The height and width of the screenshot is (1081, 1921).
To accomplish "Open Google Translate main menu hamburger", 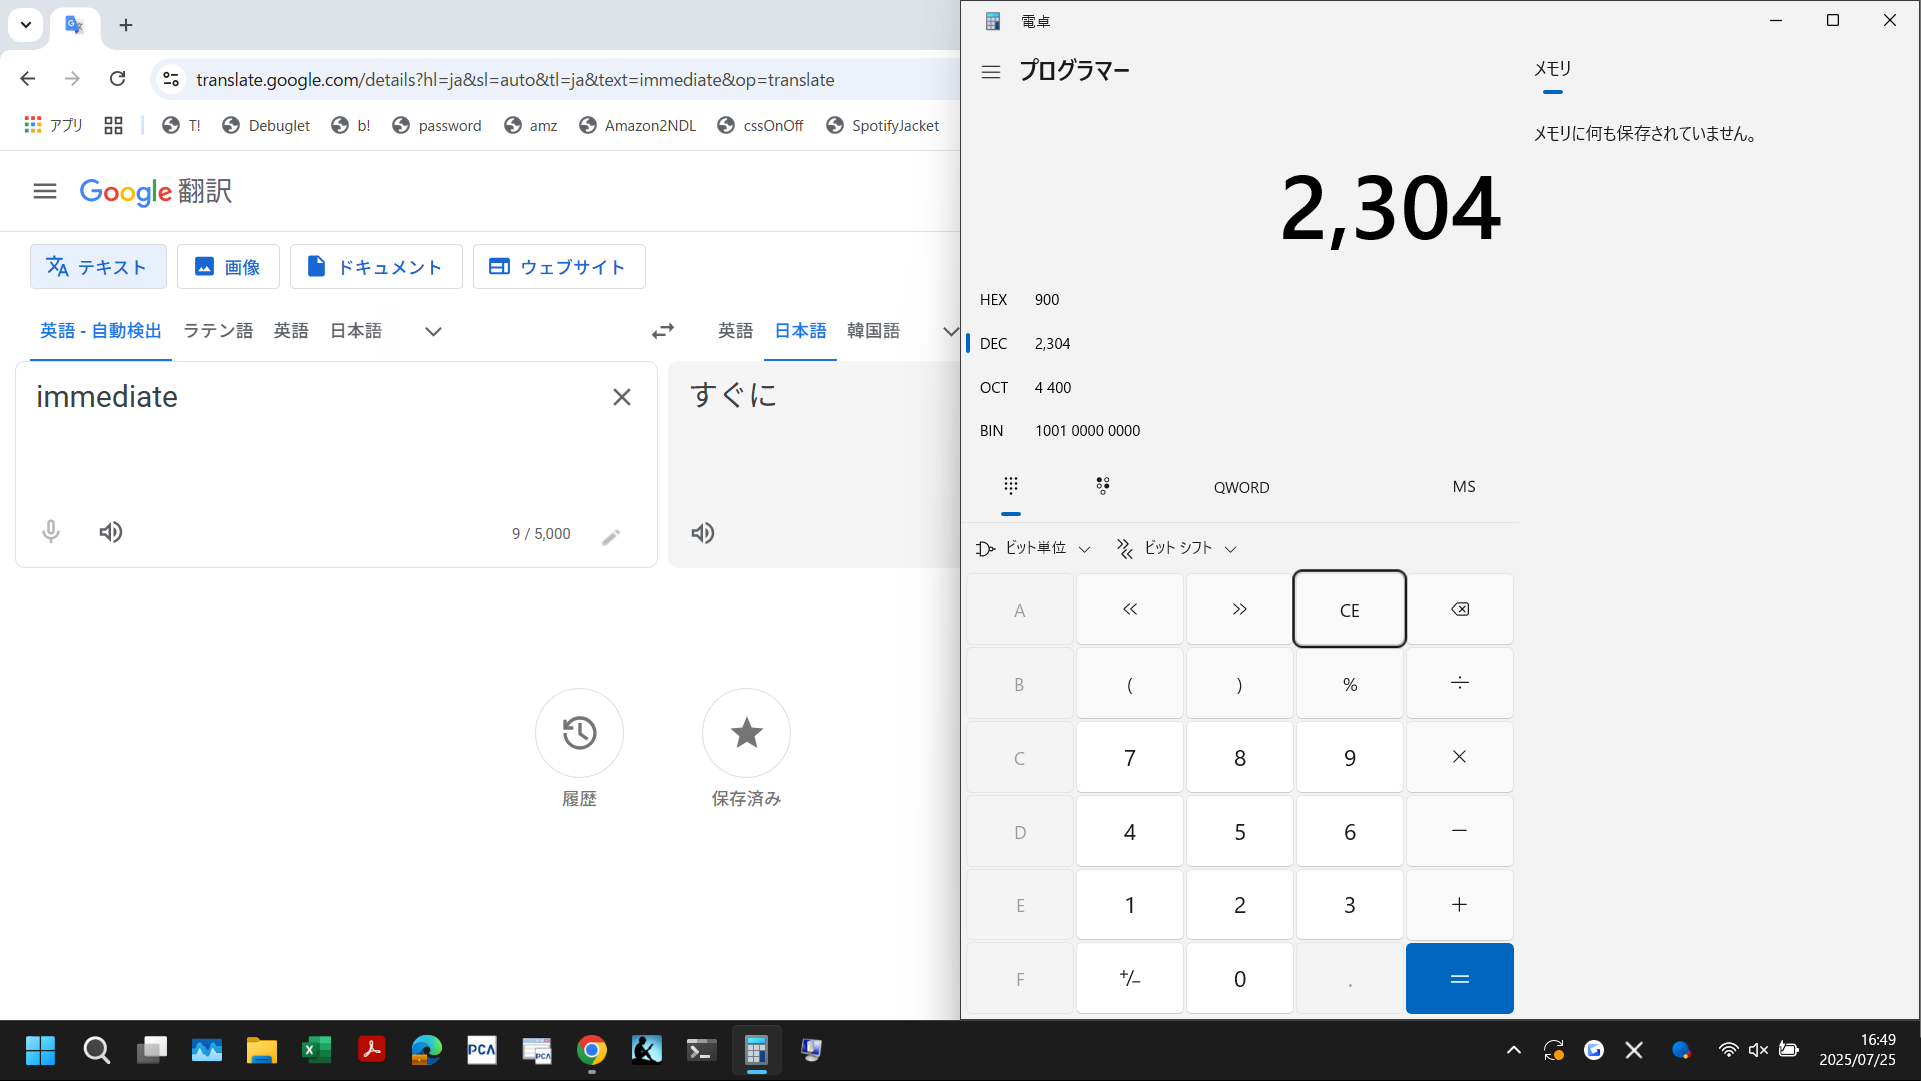I will point(45,191).
